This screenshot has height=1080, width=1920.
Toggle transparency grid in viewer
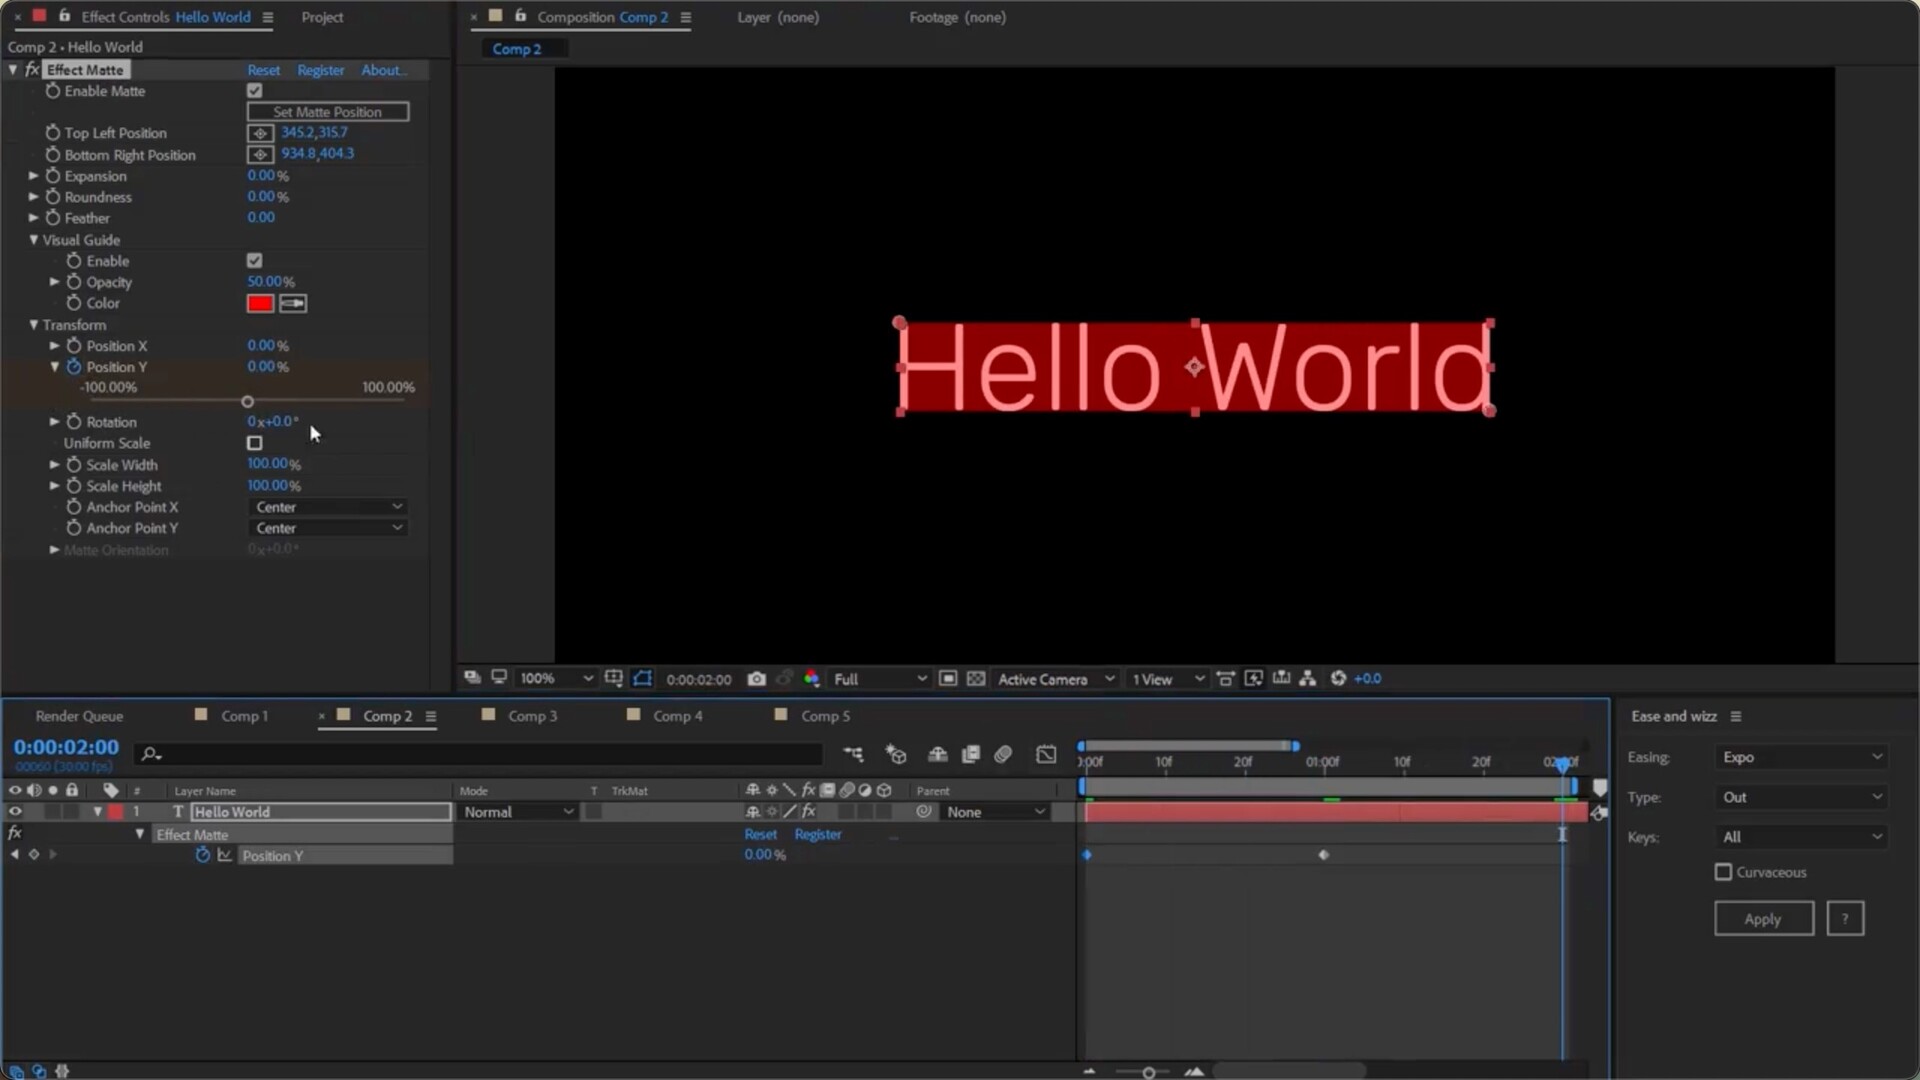tap(976, 679)
